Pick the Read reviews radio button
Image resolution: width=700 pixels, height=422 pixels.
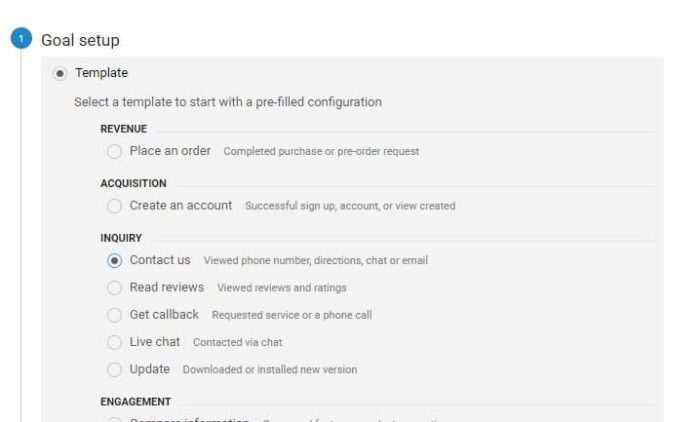click(x=114, y=288)
